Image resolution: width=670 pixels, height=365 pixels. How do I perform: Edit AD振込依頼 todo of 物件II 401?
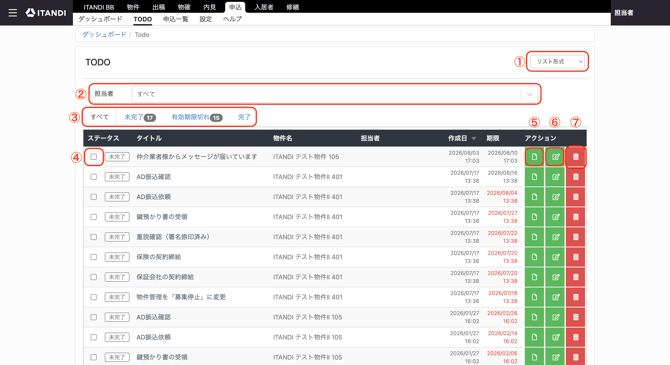pos(555,197)
